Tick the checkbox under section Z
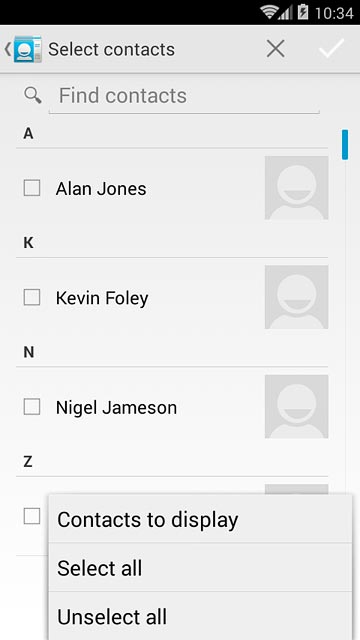Image resolution: width=360 pixels, height=640 pixels. (32, 516)
